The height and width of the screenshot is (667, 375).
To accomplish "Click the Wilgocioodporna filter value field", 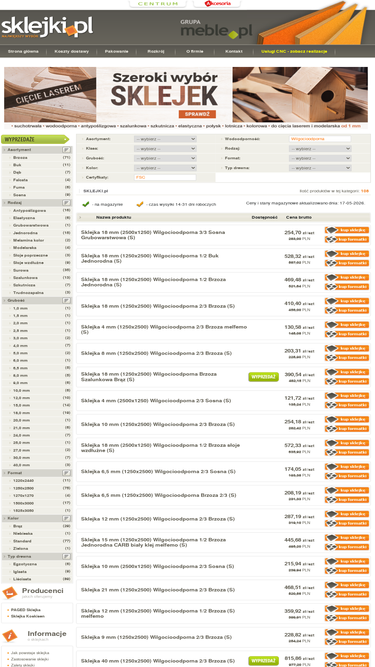I will pyautogui.click(x=320, y=139).
